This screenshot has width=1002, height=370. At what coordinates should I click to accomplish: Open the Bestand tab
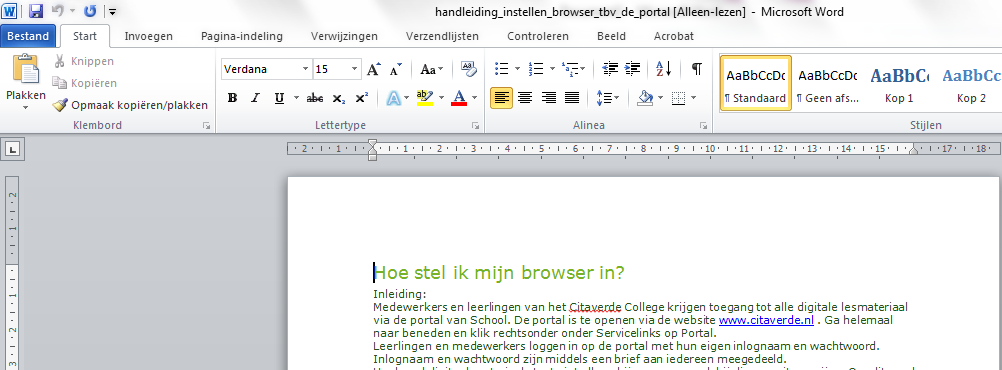click(x=27, y=36)
